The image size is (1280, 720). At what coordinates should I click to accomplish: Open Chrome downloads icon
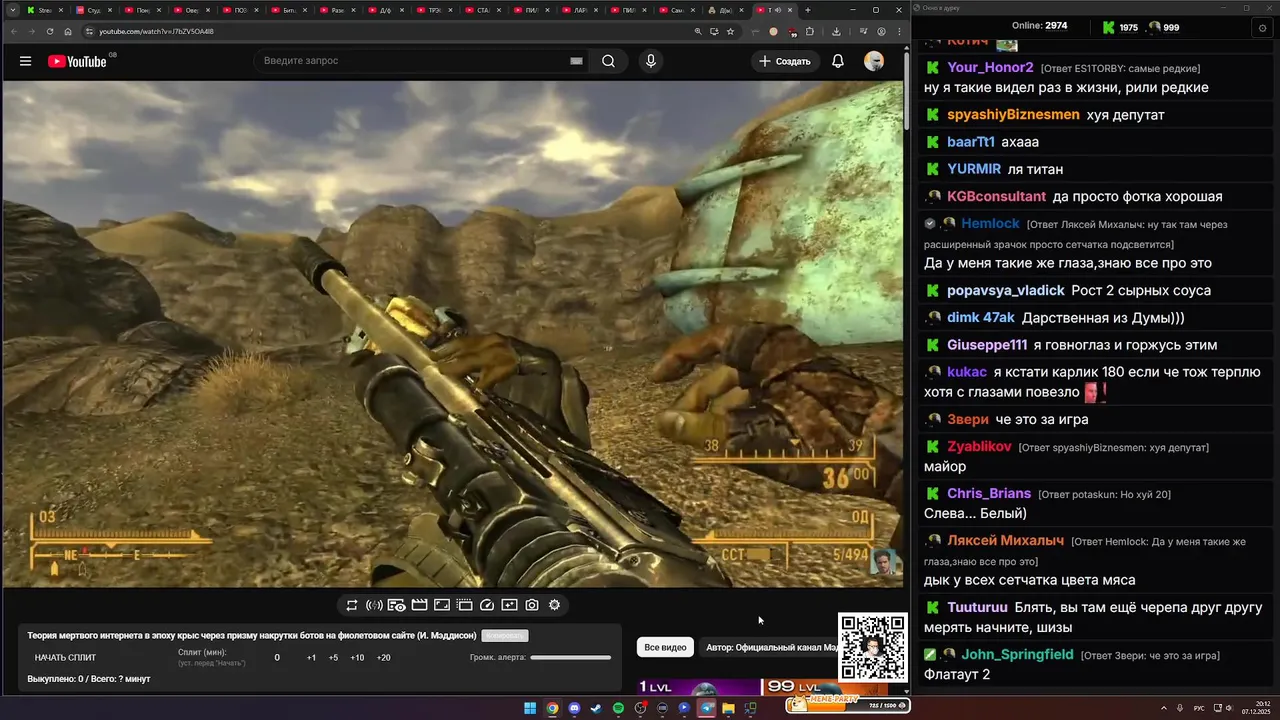pyautogui.click(x=836, y=31)
